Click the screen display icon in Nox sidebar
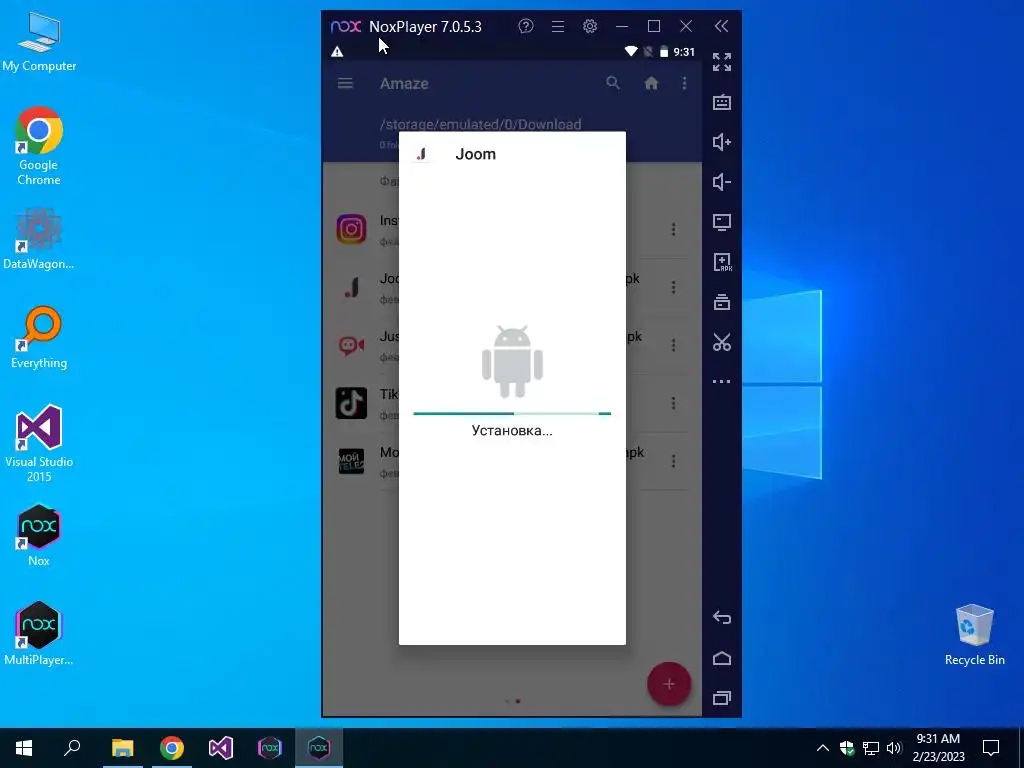 click(722, 222)
